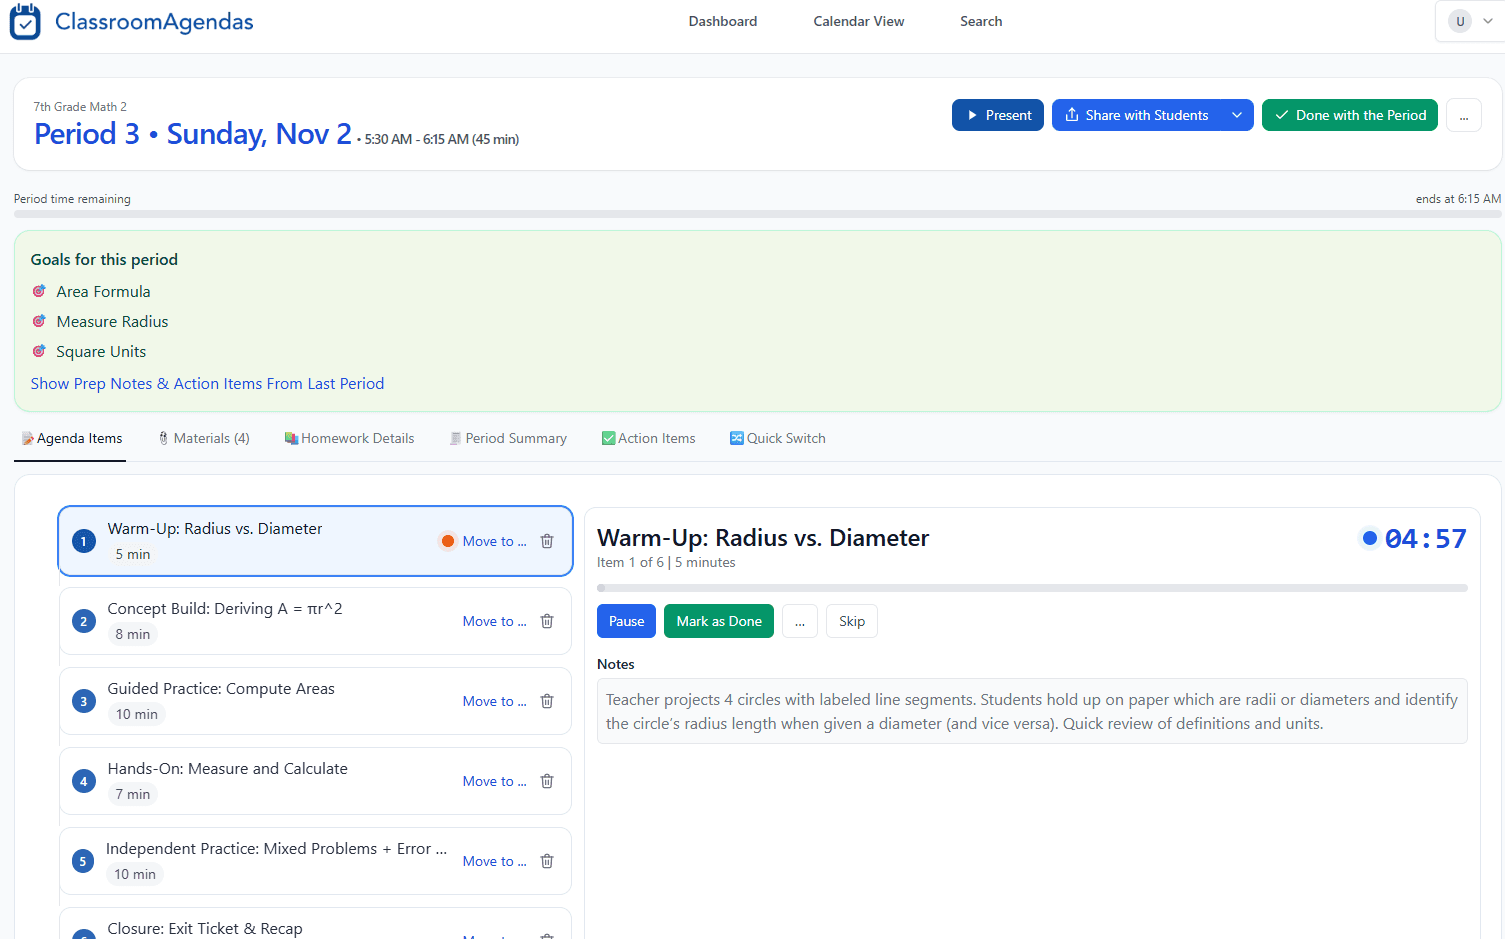The height and width of the screenshot is (939, 1505).
Task: Mark the Warm-Up item as done
Action: tap(718, 621)
